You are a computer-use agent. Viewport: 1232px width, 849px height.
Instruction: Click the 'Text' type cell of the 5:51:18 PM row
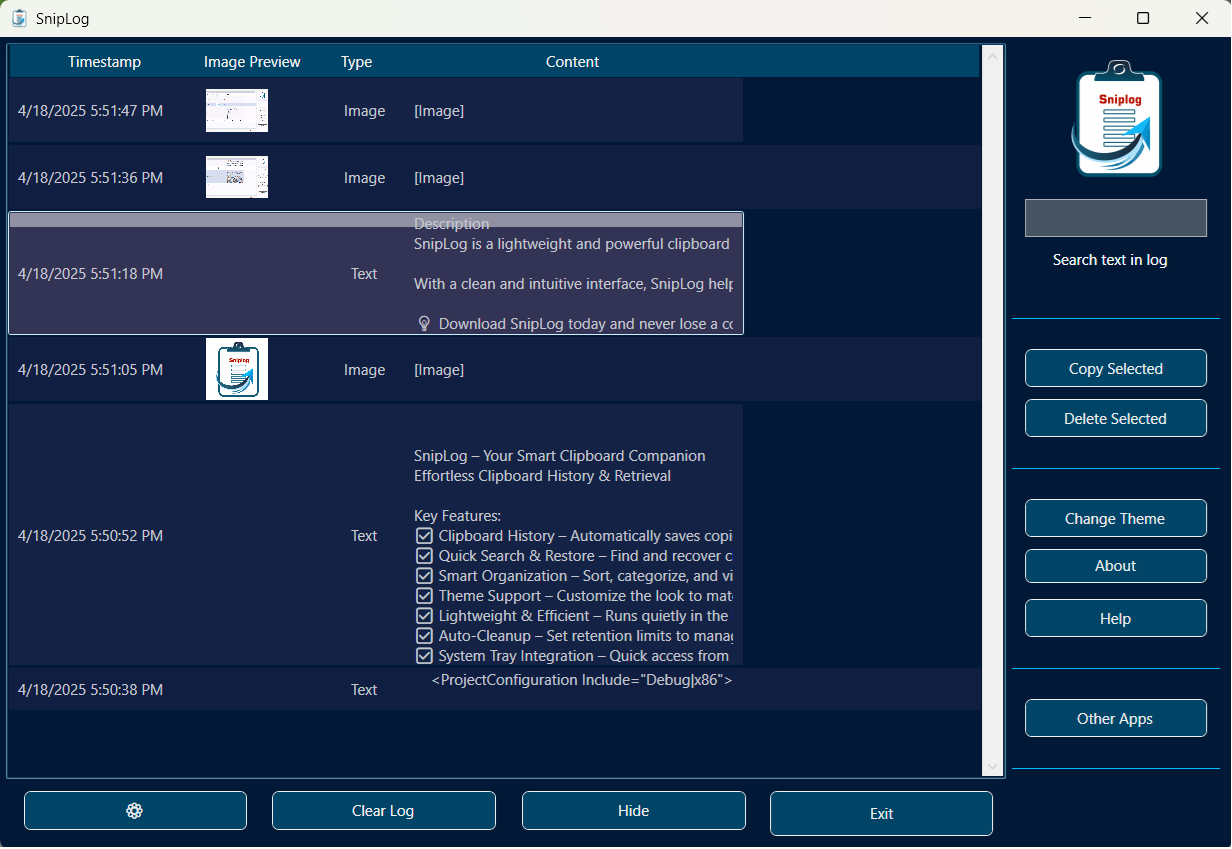pos(365,274)
